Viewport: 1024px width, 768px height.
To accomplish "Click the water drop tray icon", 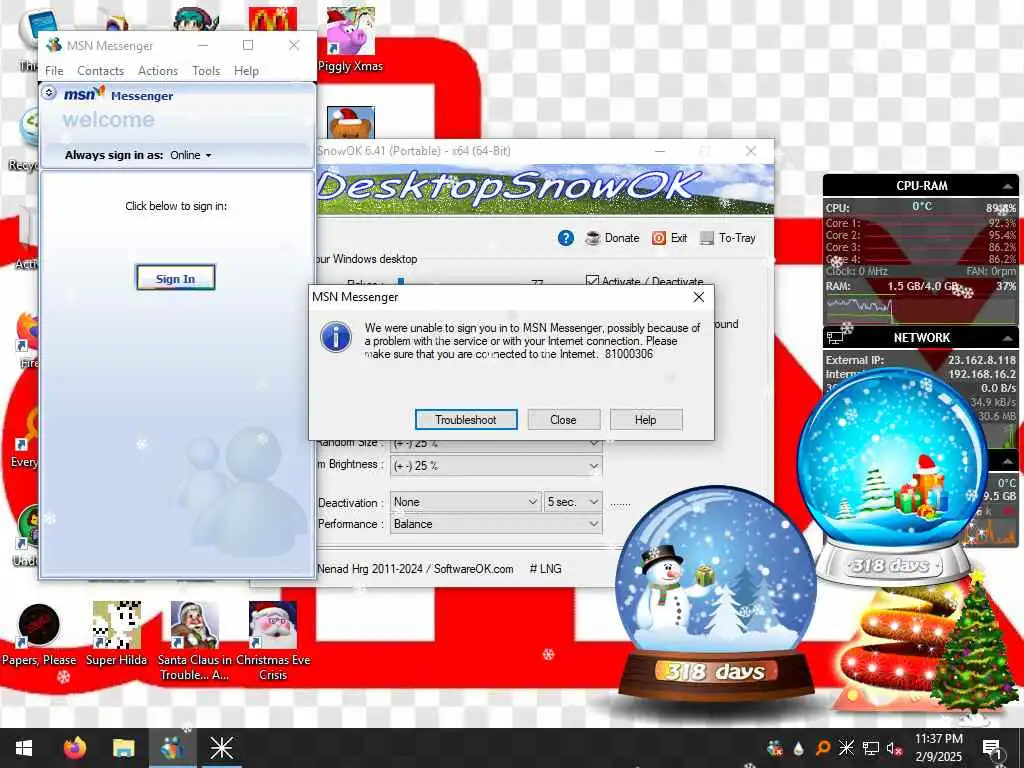I will pyautogui.click(x=799, y=748).
